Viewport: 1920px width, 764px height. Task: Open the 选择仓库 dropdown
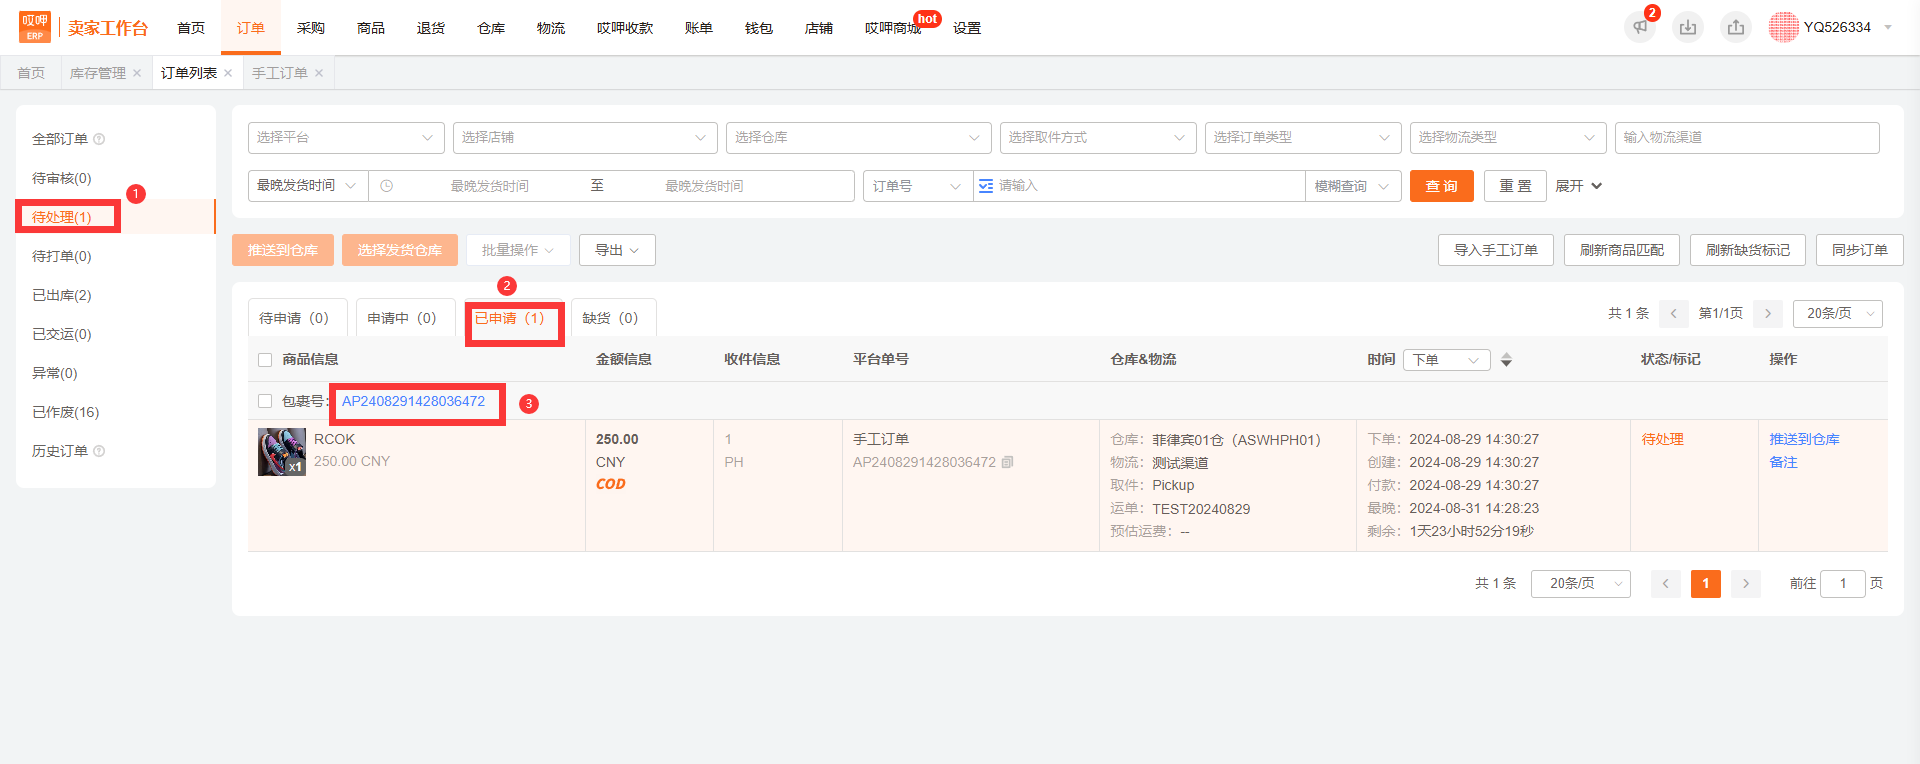[859, 138]
